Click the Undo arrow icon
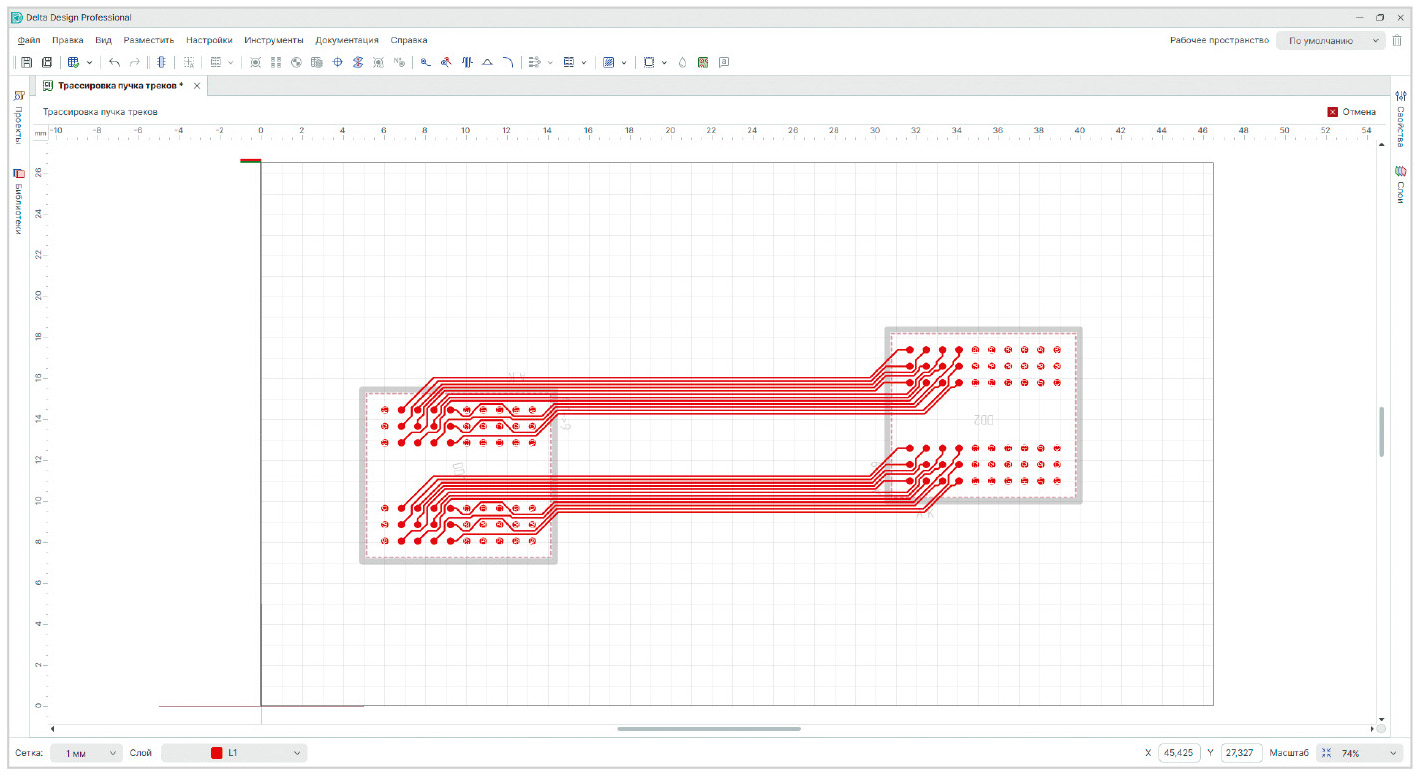This screenshot has width=1421, height=776. (x=114, y=62)
